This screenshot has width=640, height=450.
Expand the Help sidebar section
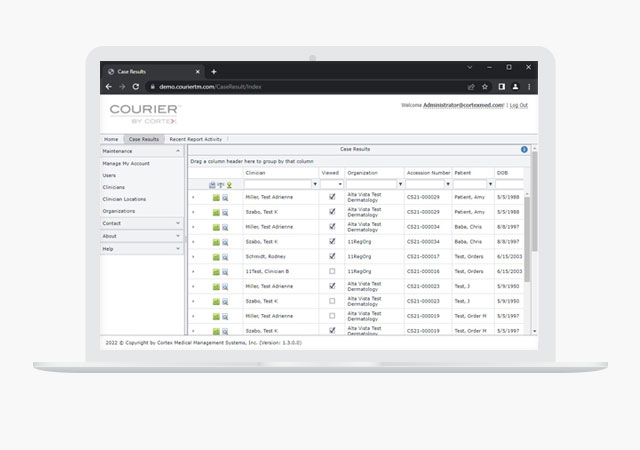178,249
